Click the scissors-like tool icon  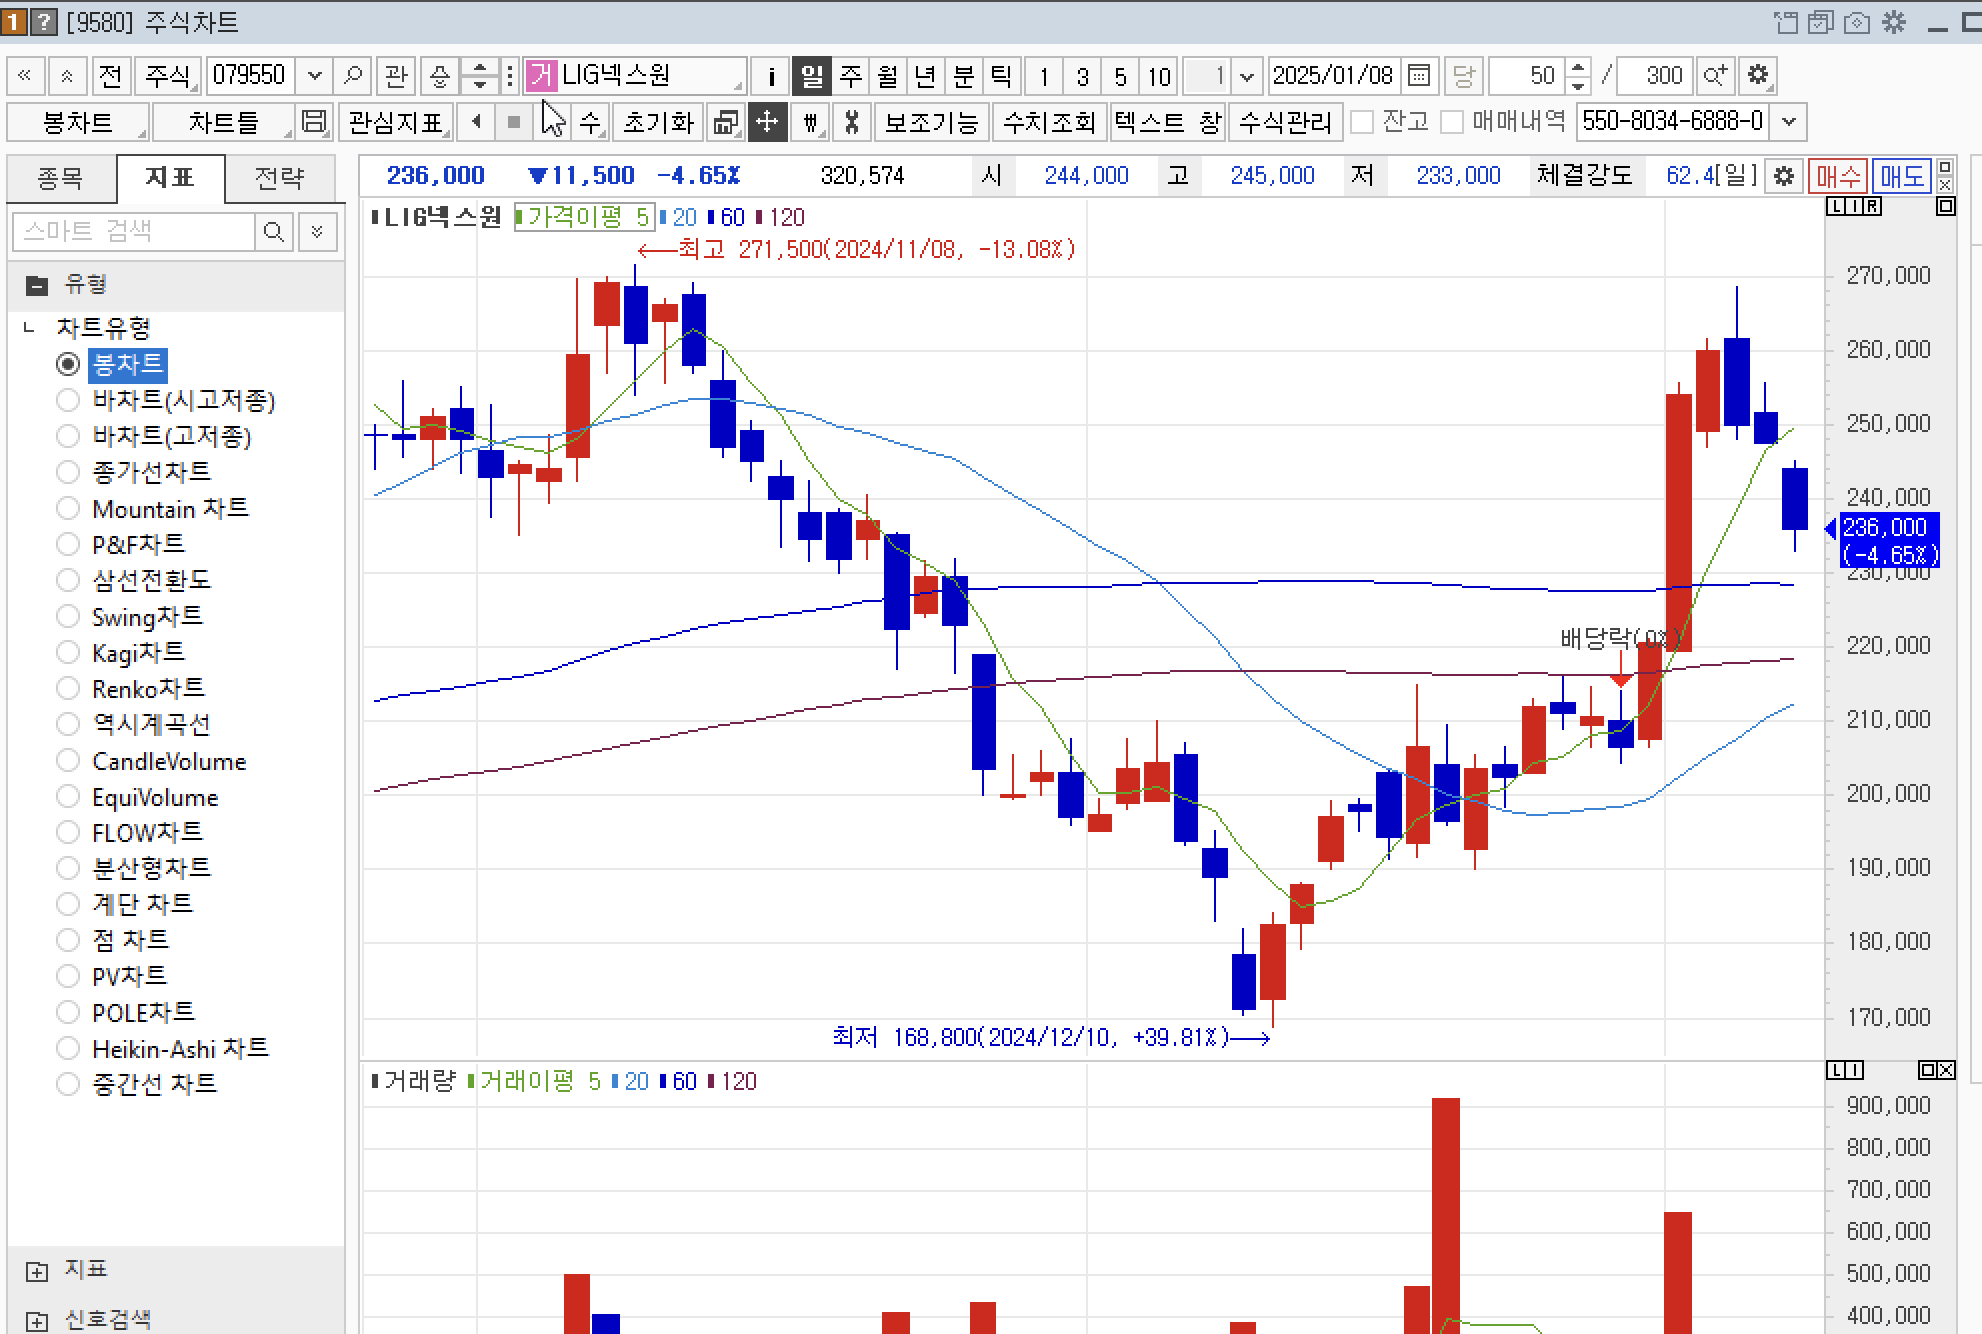point(851,122)
